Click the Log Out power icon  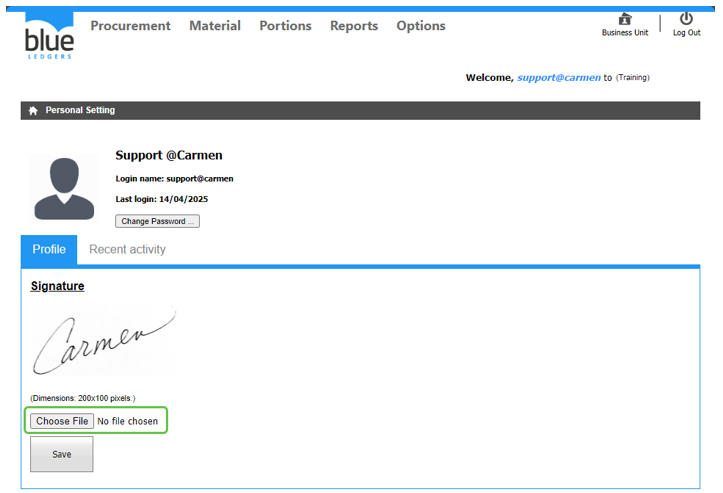coord(686,19)
